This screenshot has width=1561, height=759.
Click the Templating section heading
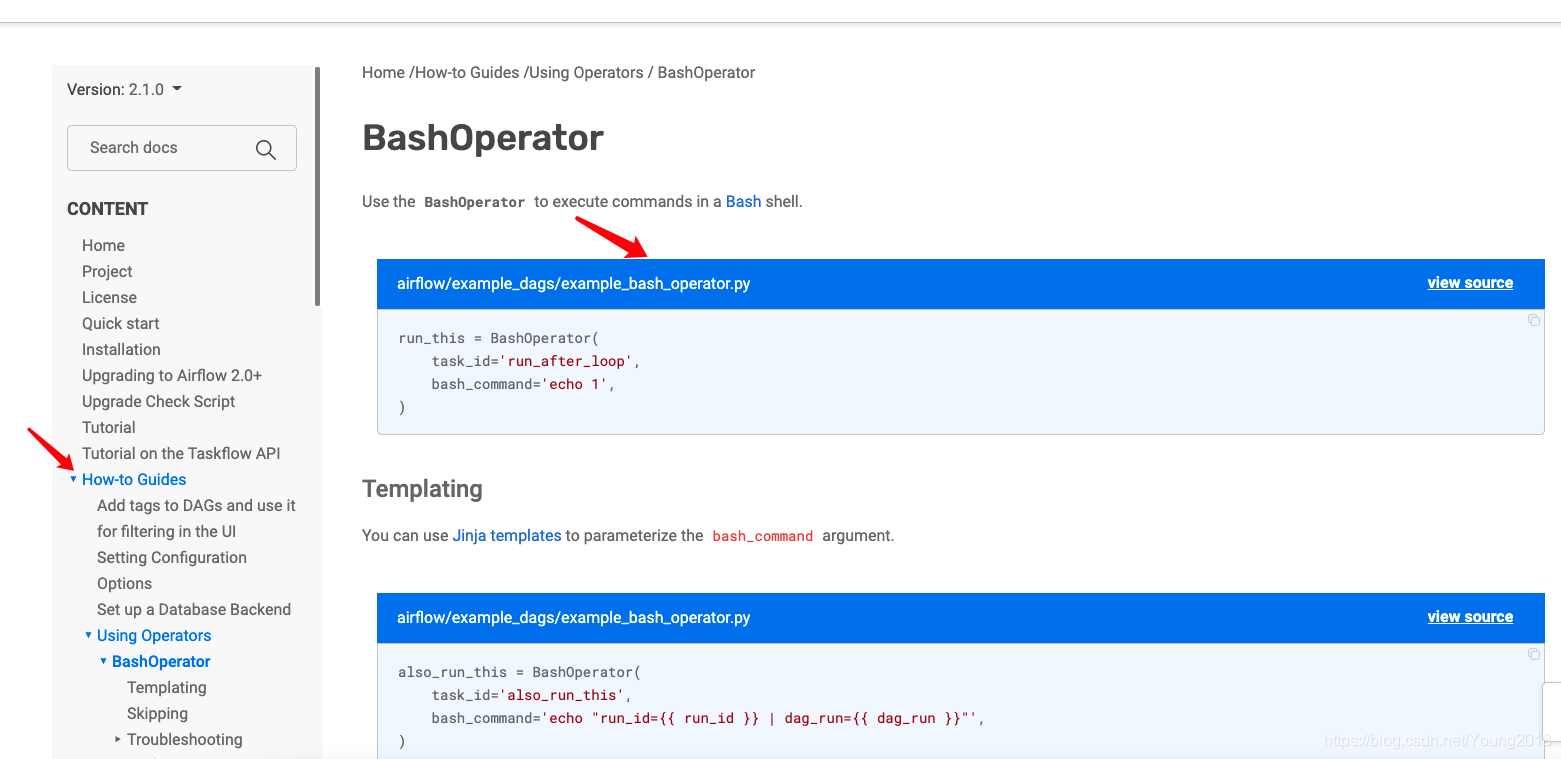coord(422,489)
